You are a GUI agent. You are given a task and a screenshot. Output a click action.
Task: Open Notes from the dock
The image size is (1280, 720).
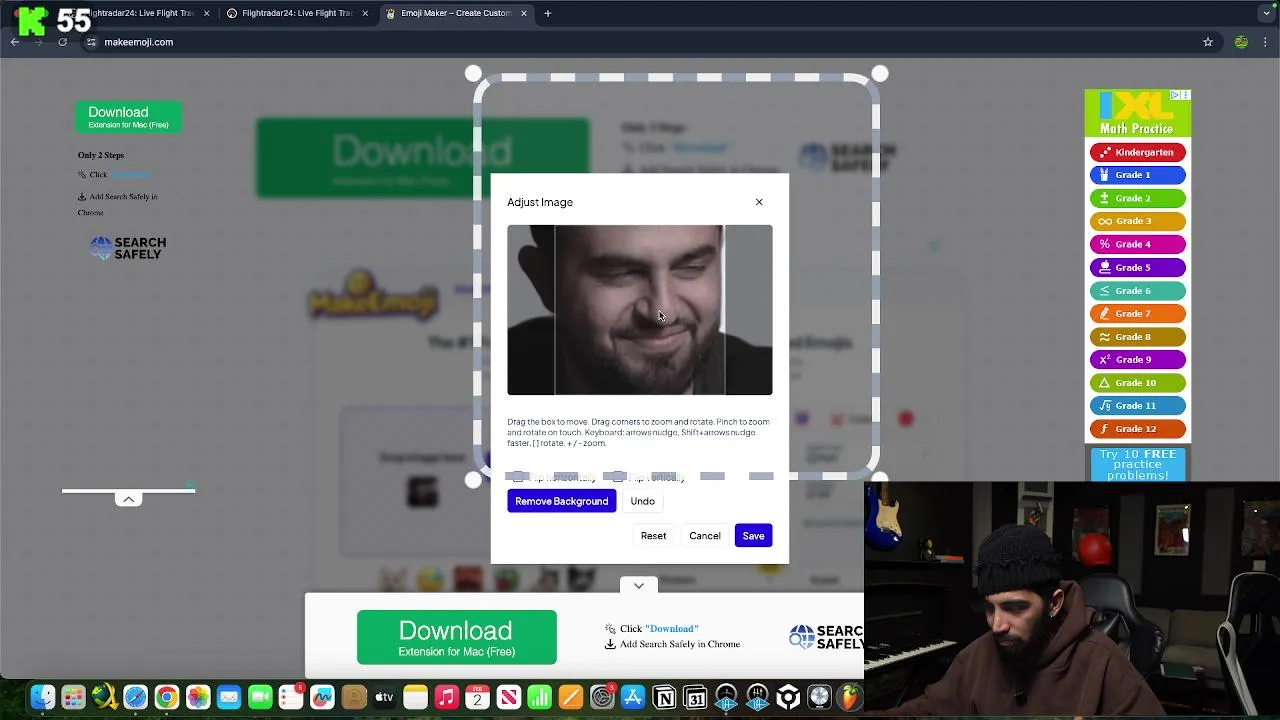point(415,697)
